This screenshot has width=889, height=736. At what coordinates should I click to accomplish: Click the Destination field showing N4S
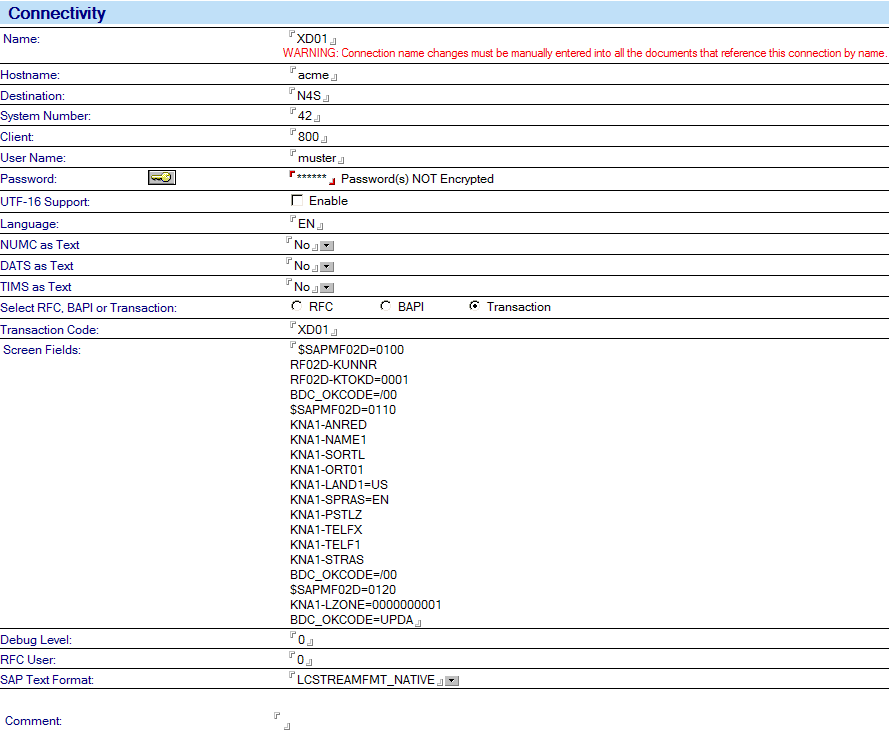(309, 95)
